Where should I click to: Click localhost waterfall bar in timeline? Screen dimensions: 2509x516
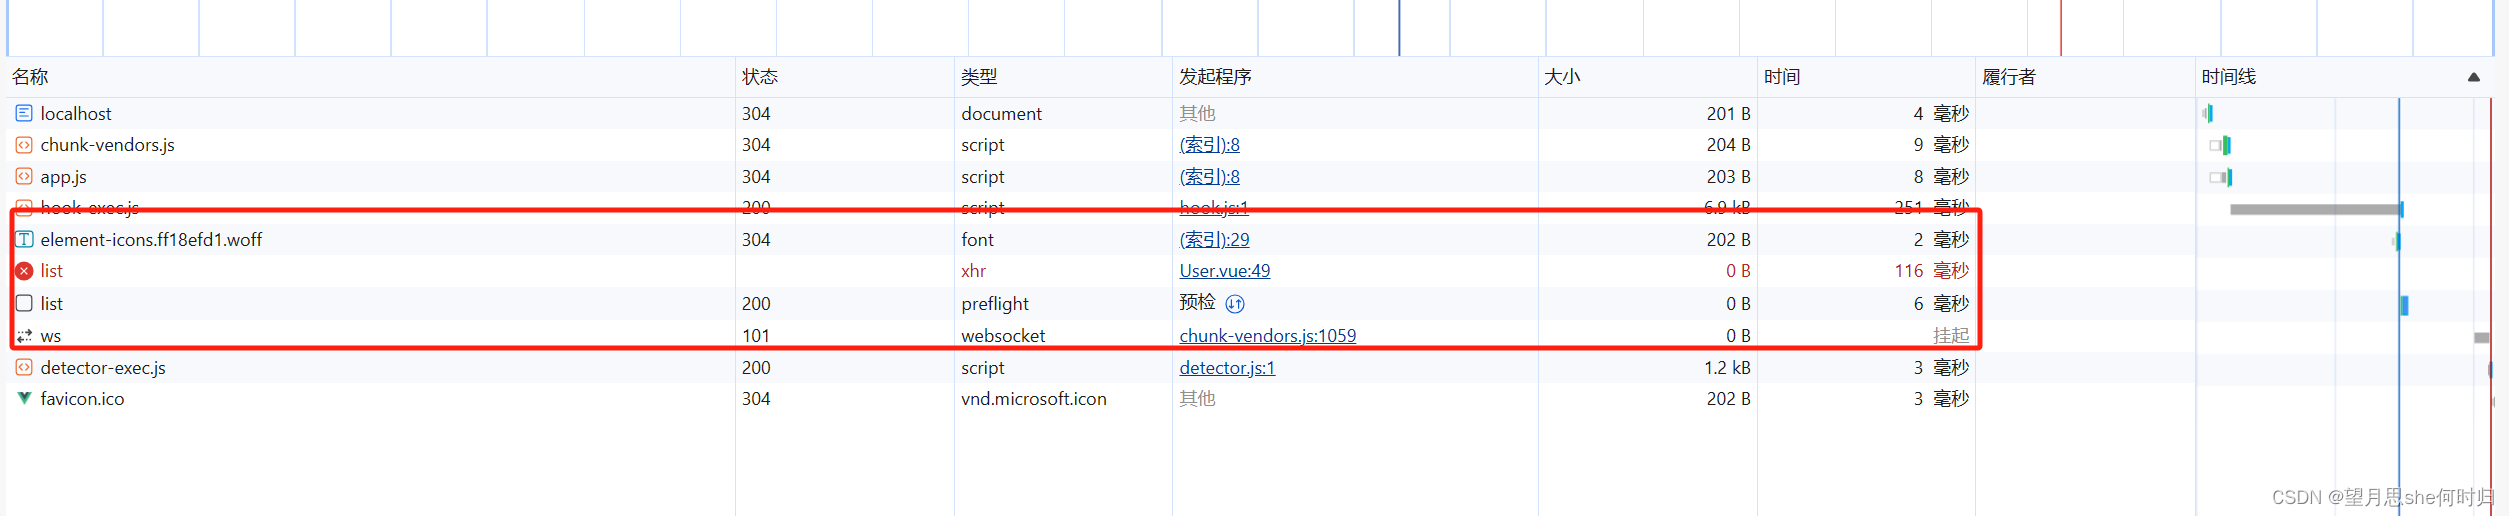click(x=2207, y=114)
